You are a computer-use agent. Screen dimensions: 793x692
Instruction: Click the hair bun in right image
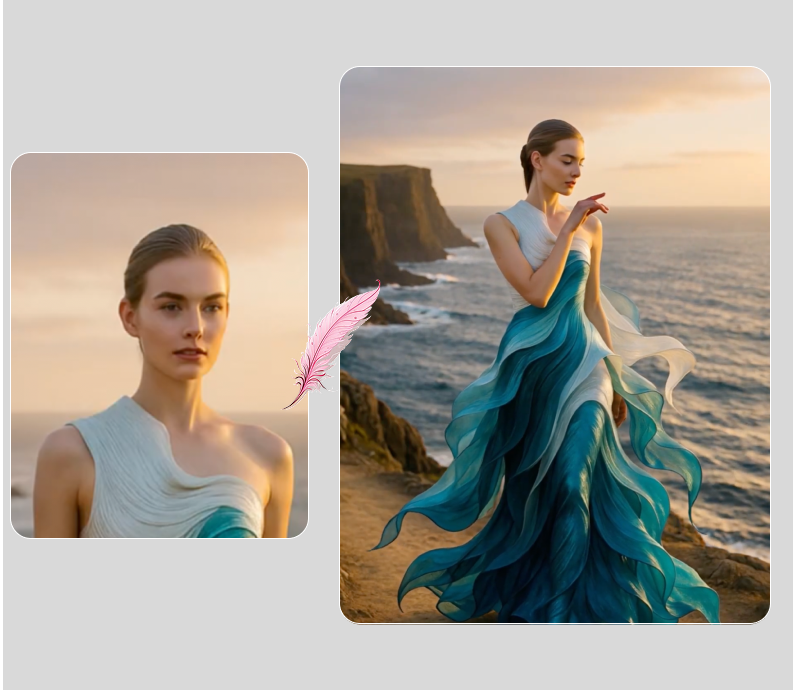(x=526, y=155)
